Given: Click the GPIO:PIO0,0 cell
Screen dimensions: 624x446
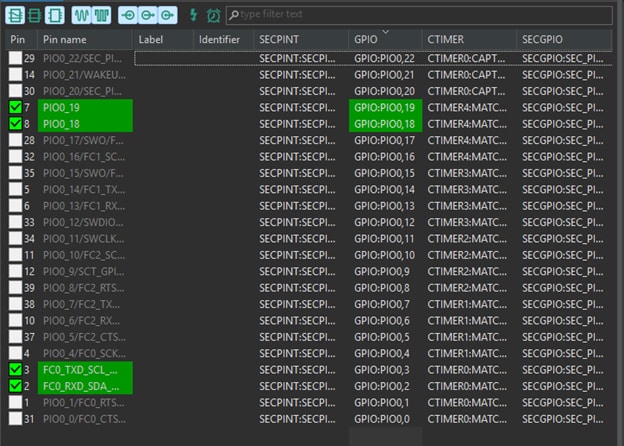Looking at the screenshot, I should (x=385, y=419).
